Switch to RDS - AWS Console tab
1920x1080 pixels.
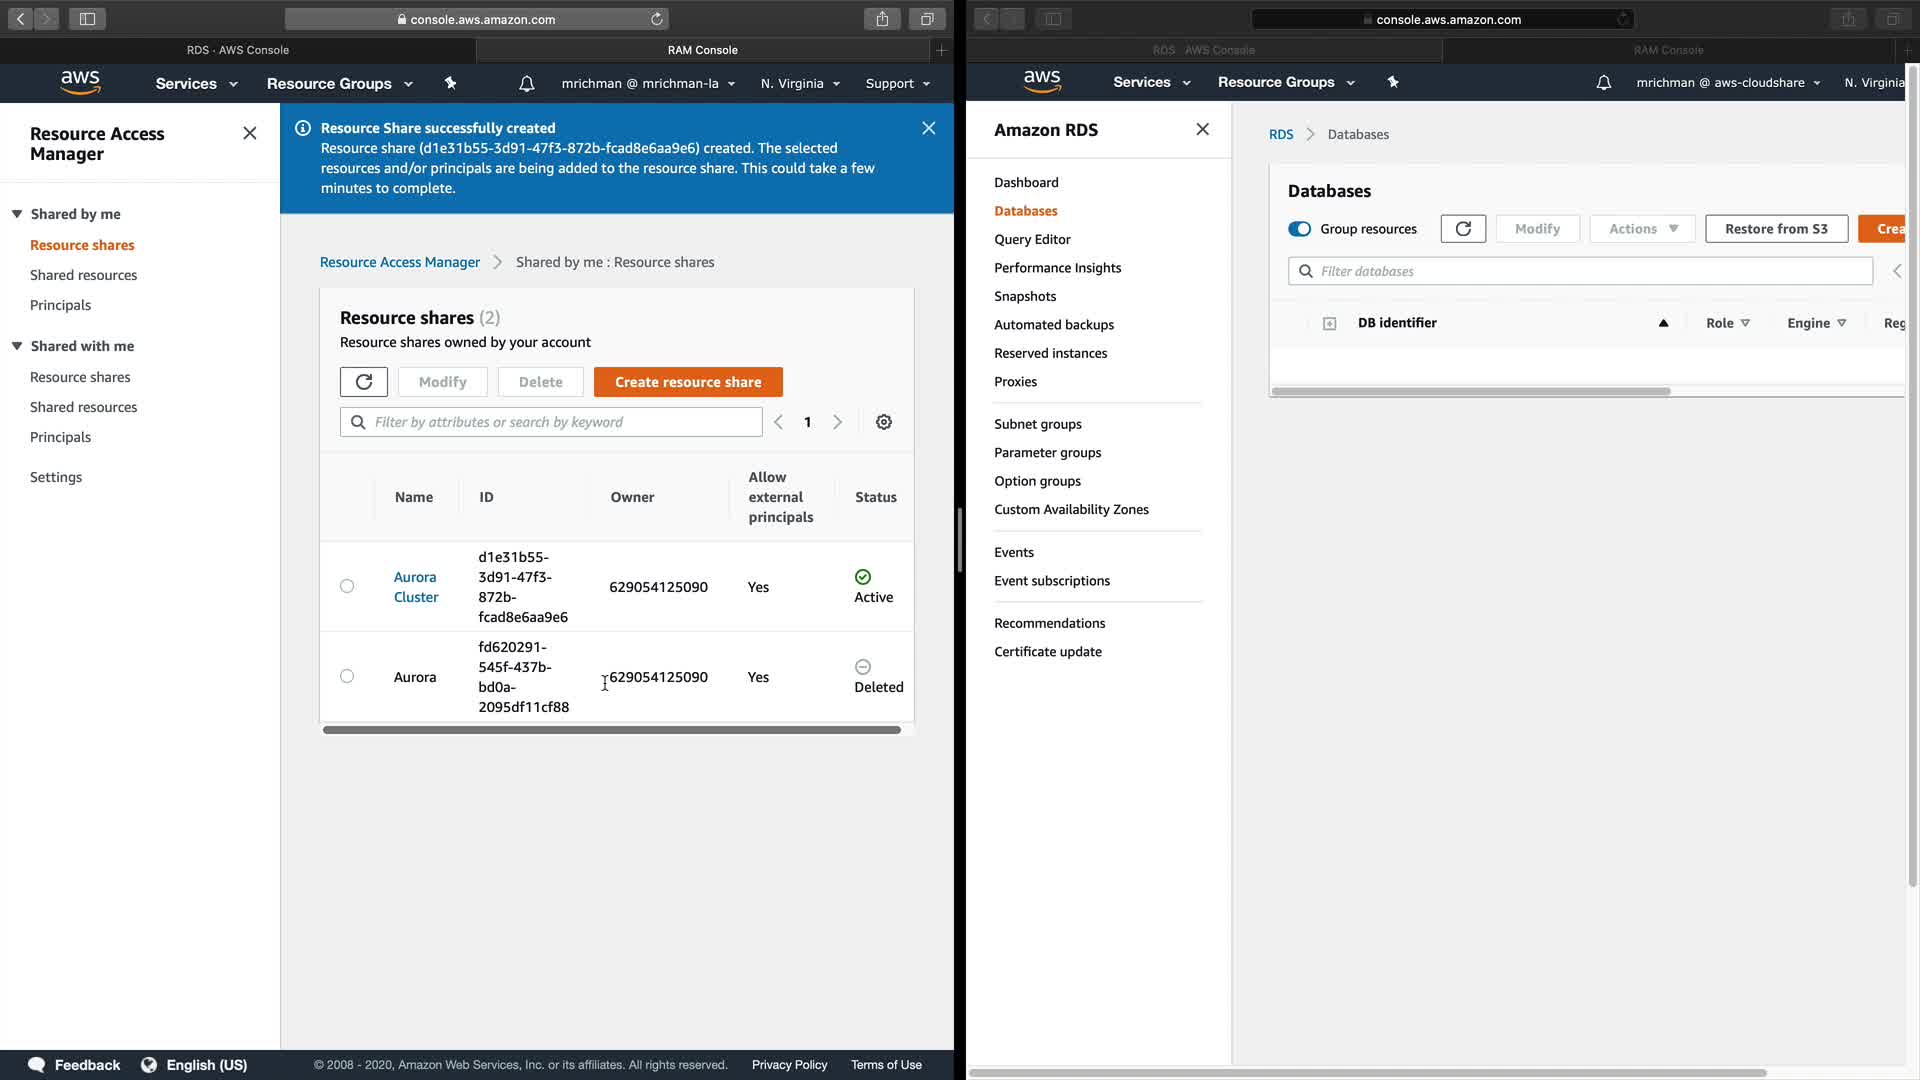tap(238, 50)
